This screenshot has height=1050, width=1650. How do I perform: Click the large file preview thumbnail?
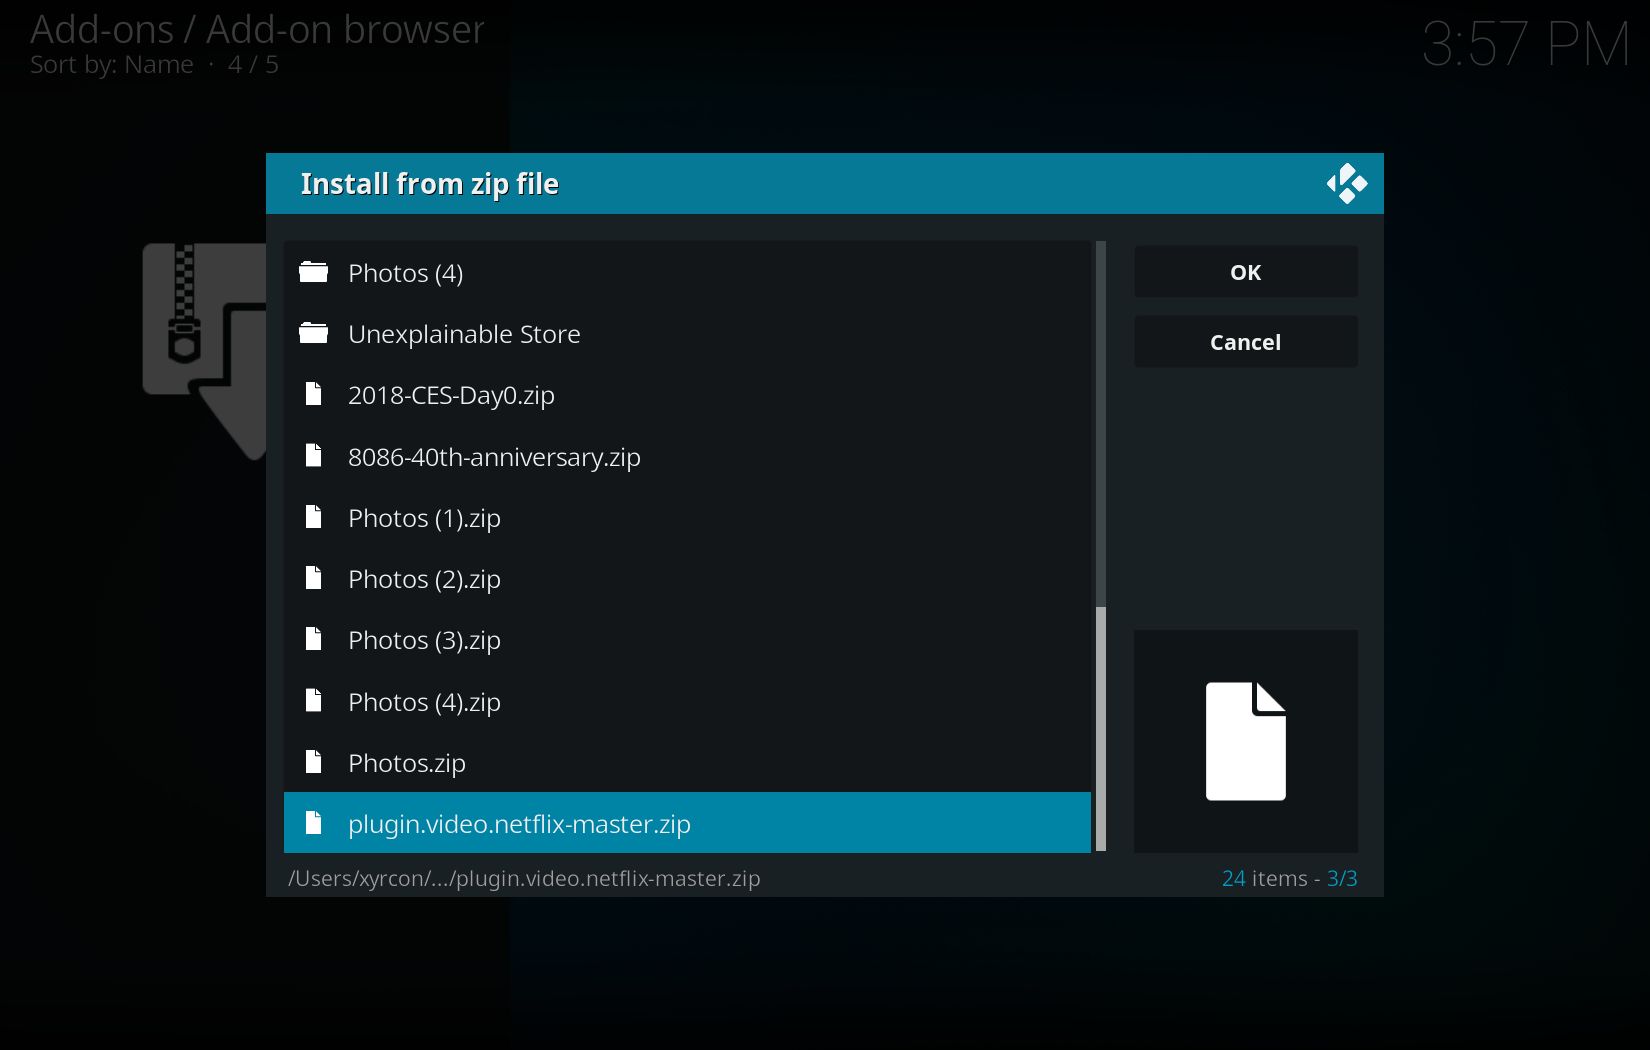pyautogui.click(x=1246, y=741)
